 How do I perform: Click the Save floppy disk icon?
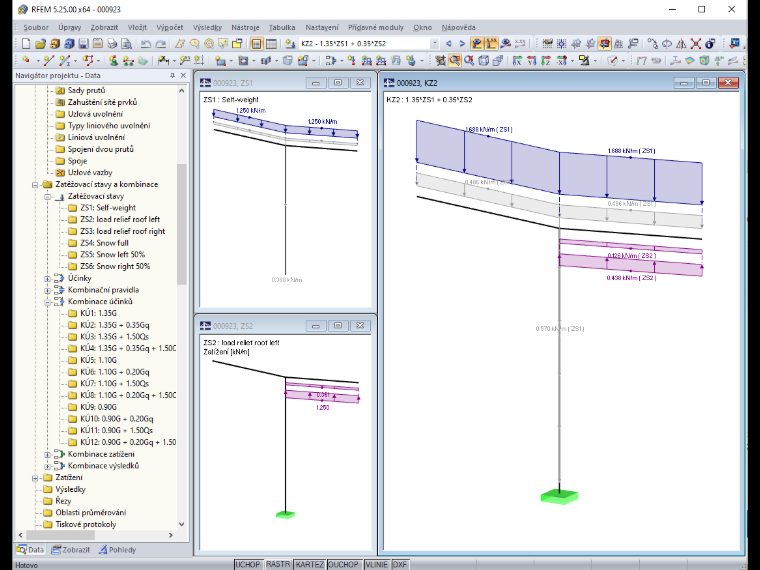[x=83, y=44]
